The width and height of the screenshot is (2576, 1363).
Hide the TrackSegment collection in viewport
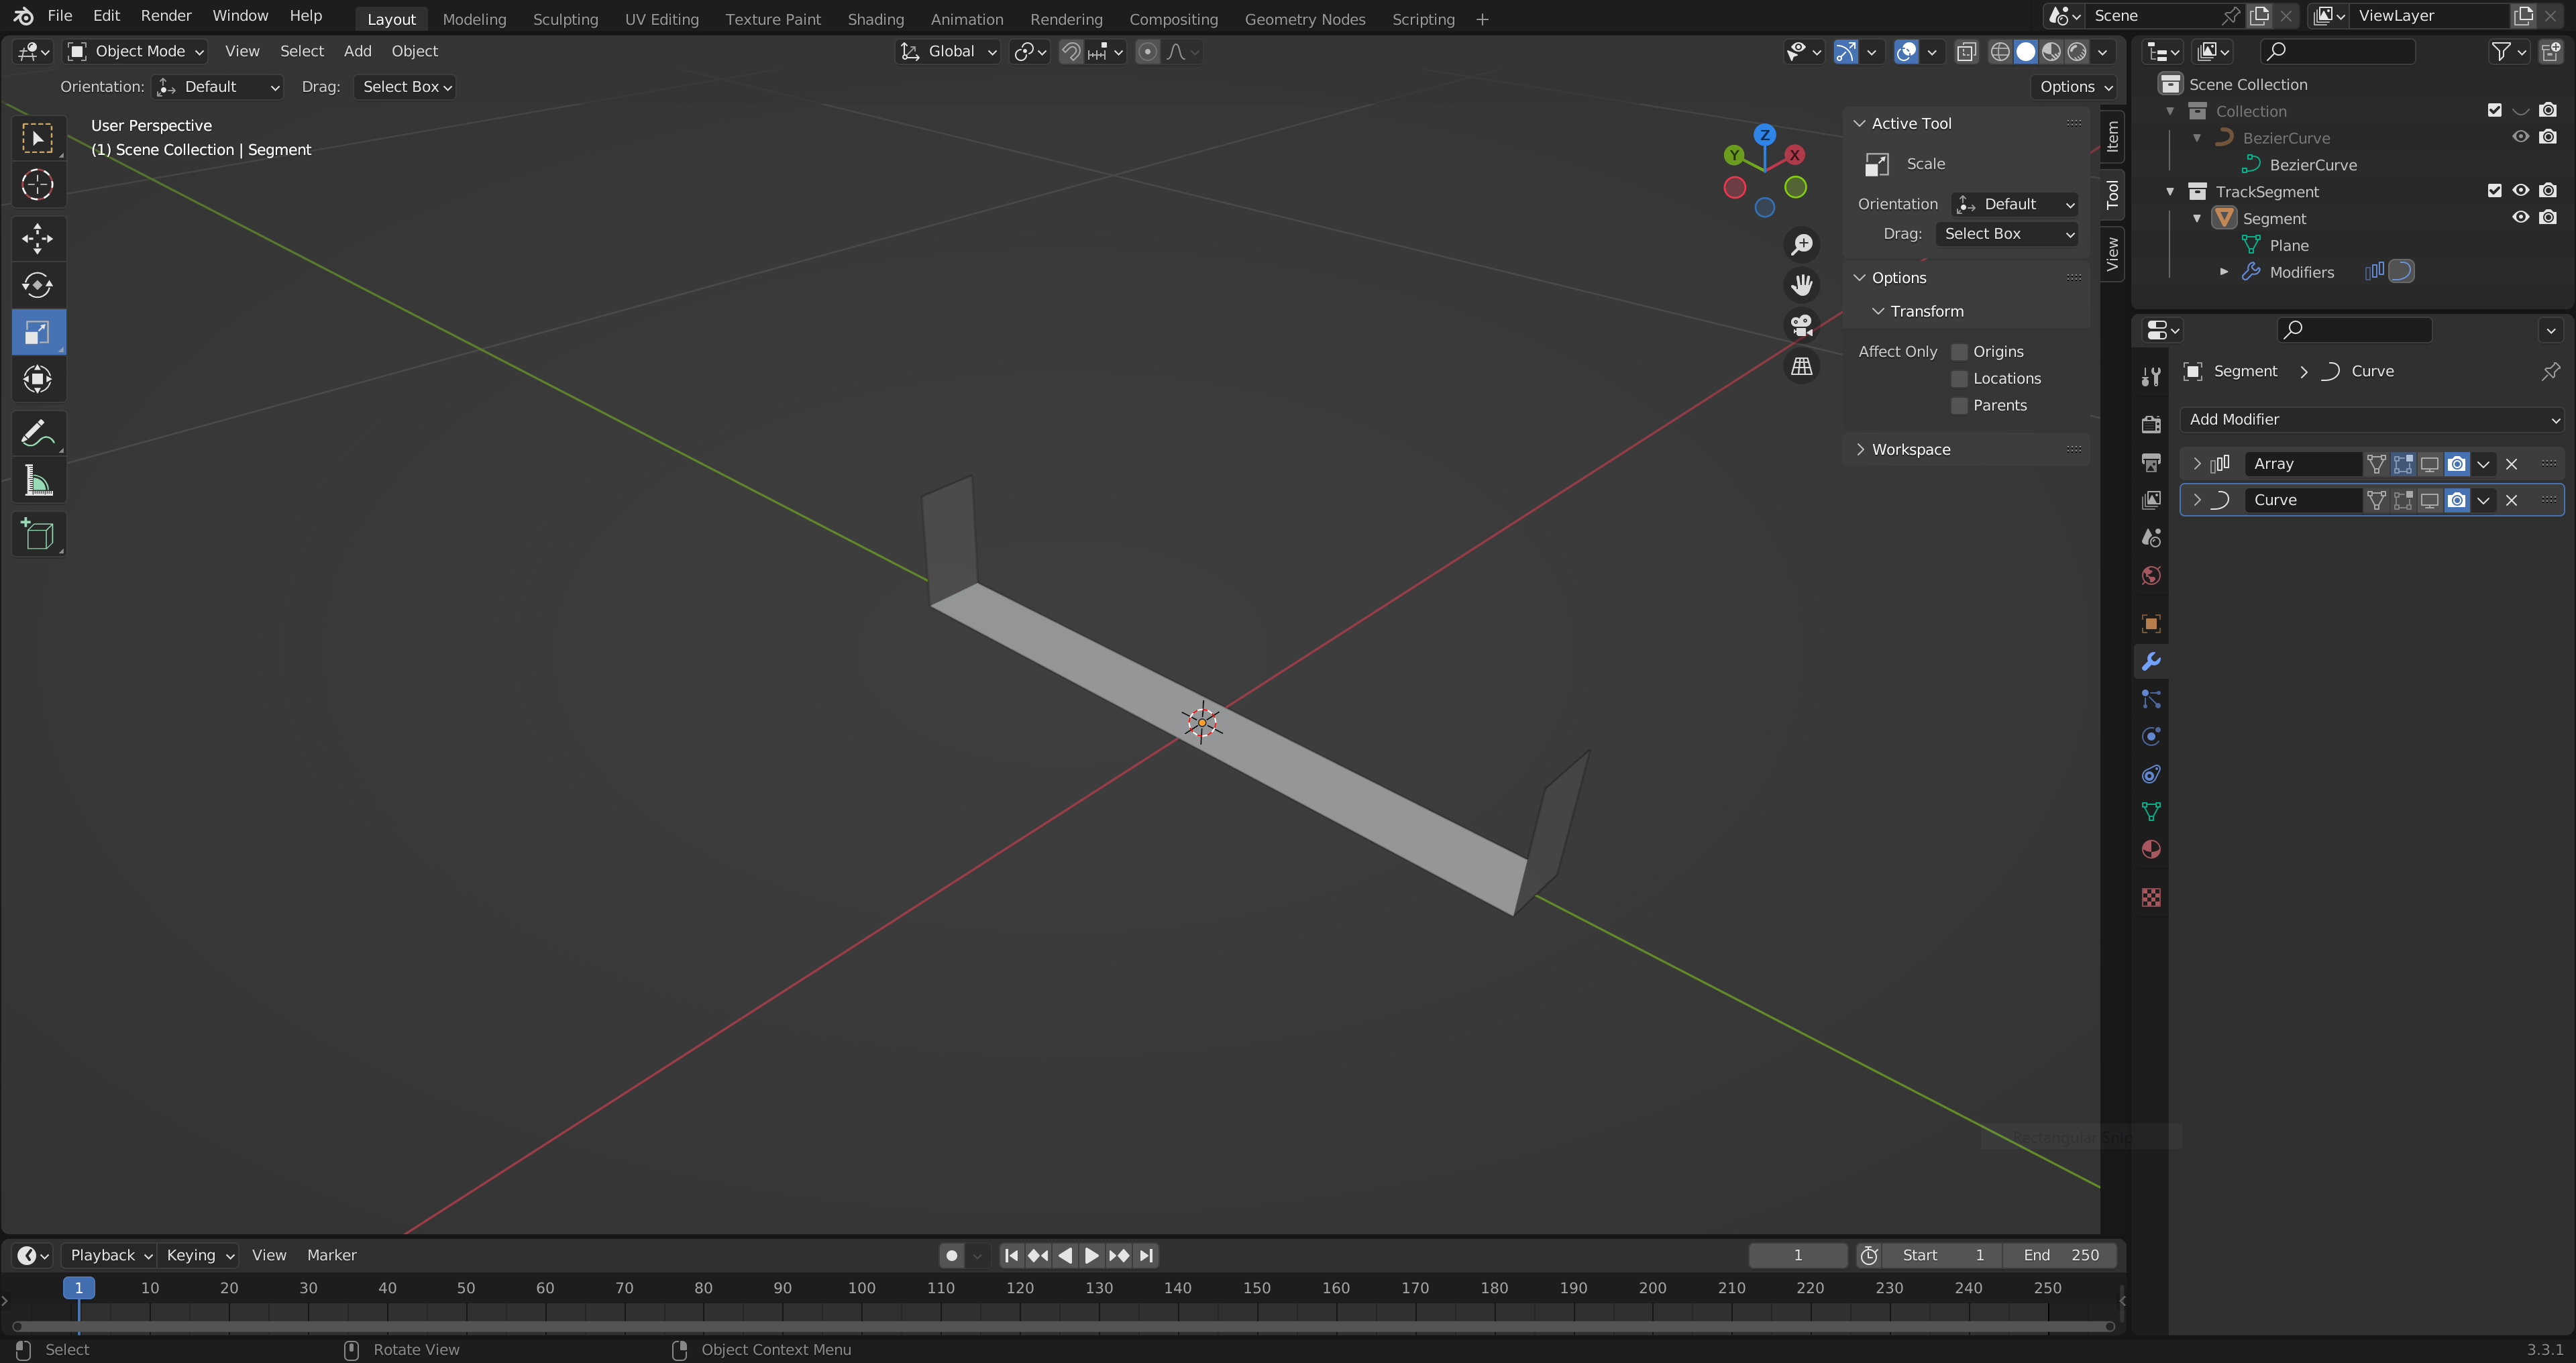[2520, 190]
